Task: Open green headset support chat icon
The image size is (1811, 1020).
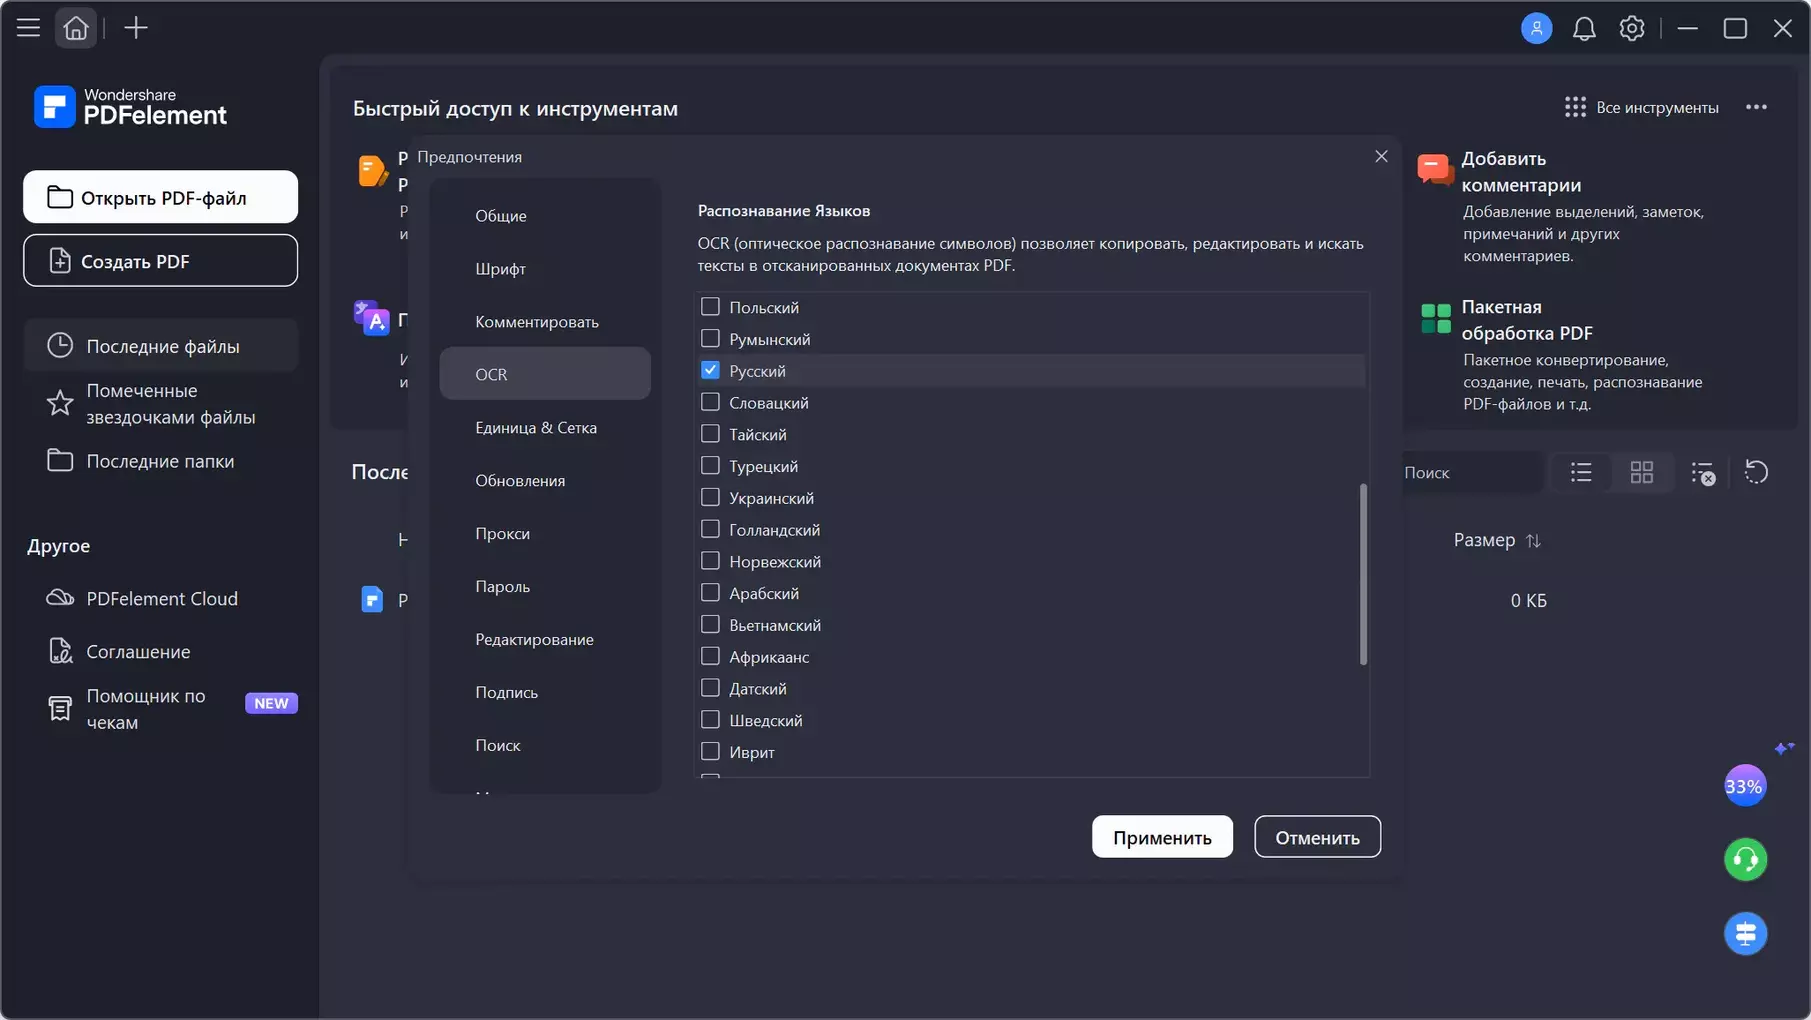Action: [1745, 860]
